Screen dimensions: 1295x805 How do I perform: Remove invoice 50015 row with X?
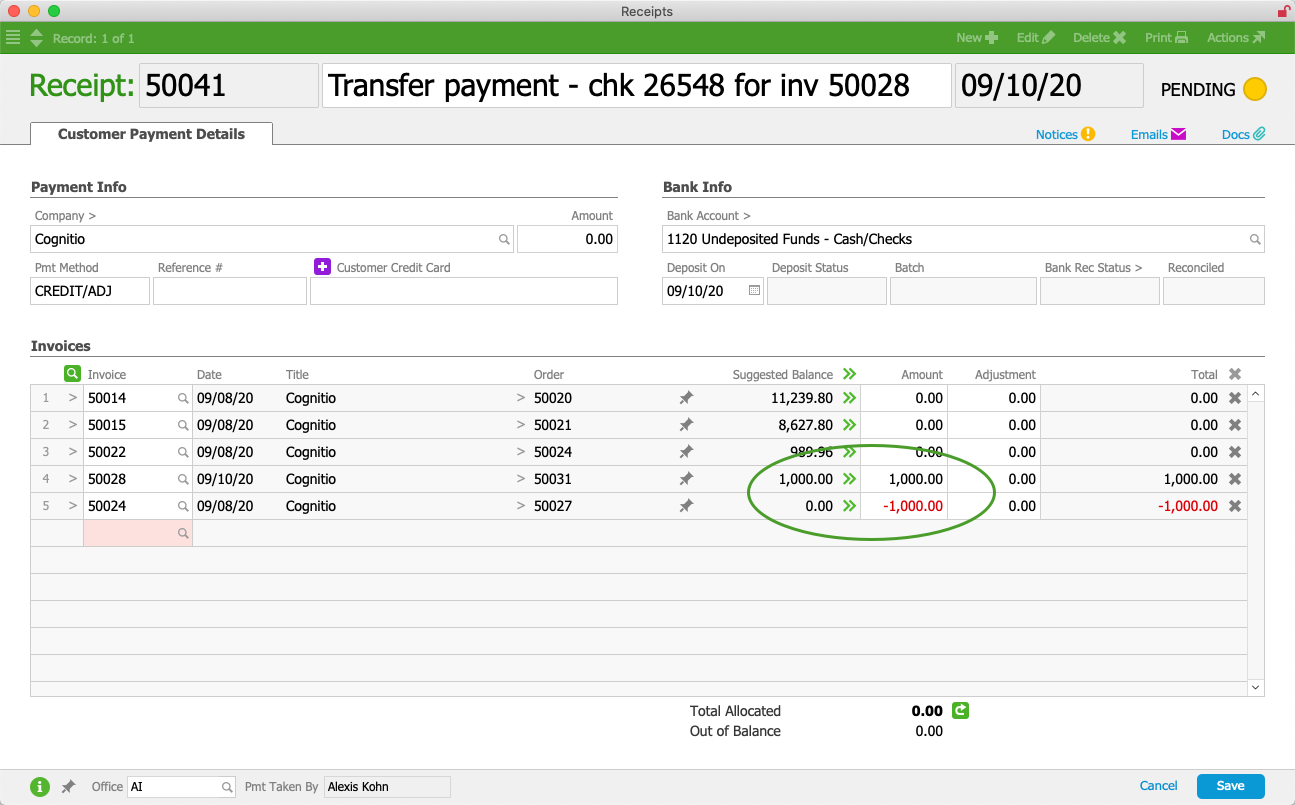pyautogui.click(x=1235, y=425)
